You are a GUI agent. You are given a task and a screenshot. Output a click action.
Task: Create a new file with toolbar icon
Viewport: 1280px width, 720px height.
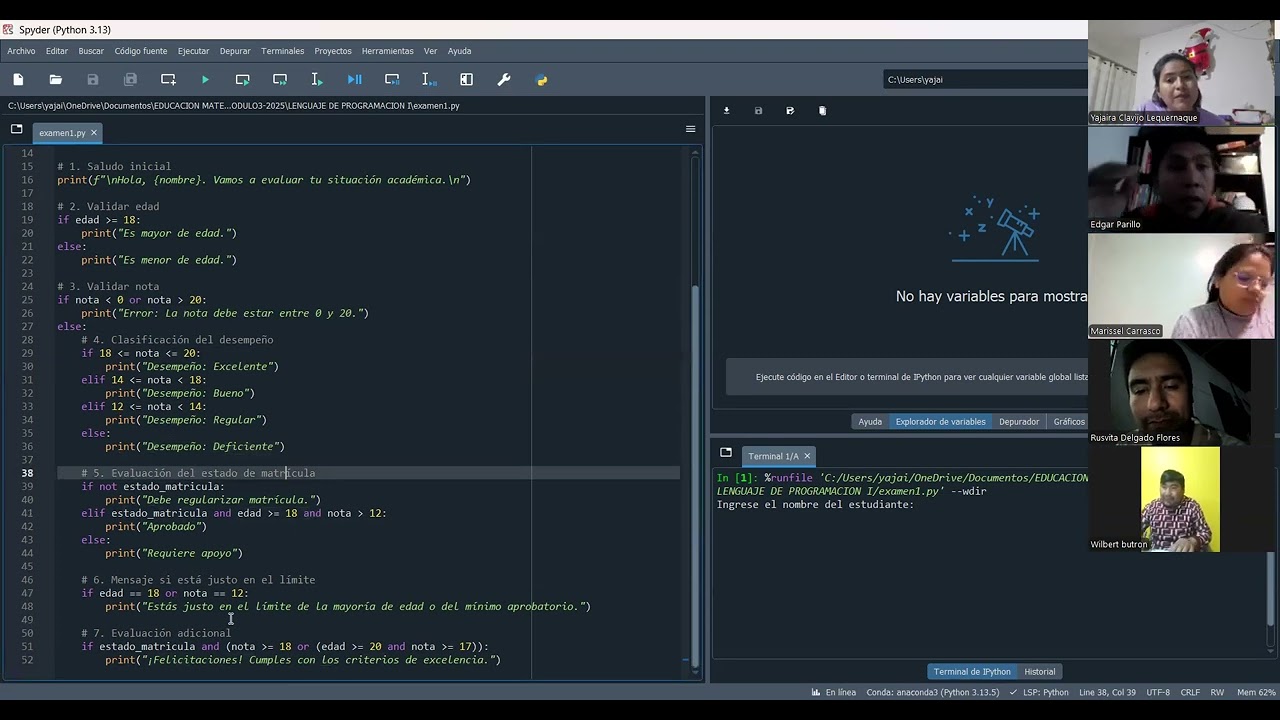coord(18,80)
